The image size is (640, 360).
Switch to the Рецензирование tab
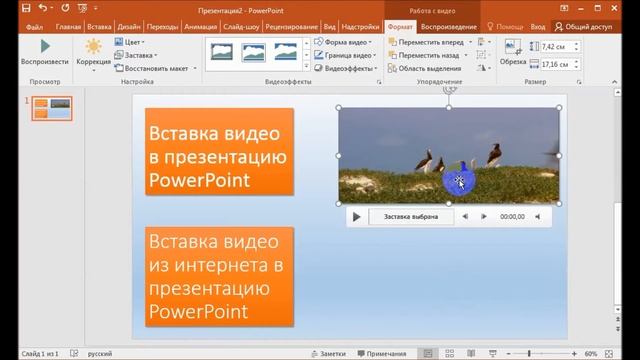pyautogui.click(x=291, y=27)
